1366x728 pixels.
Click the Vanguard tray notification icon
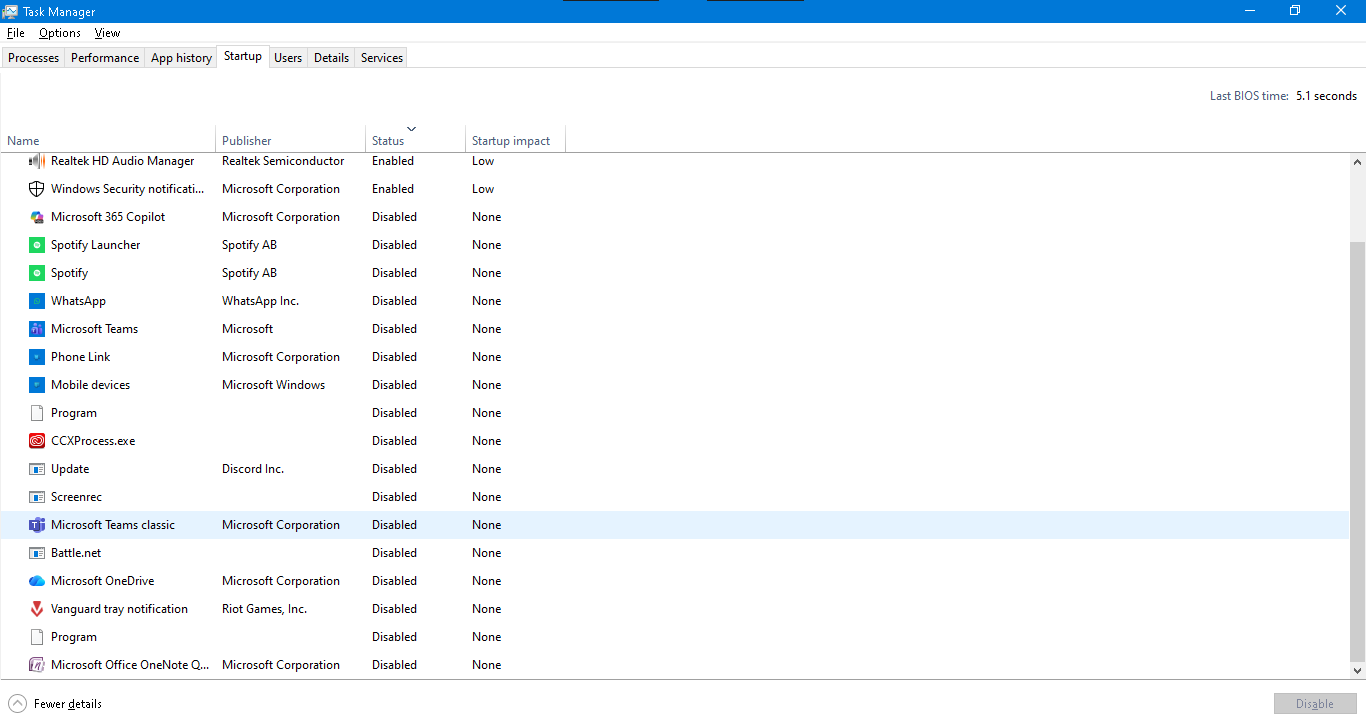[x=37, y=609]
